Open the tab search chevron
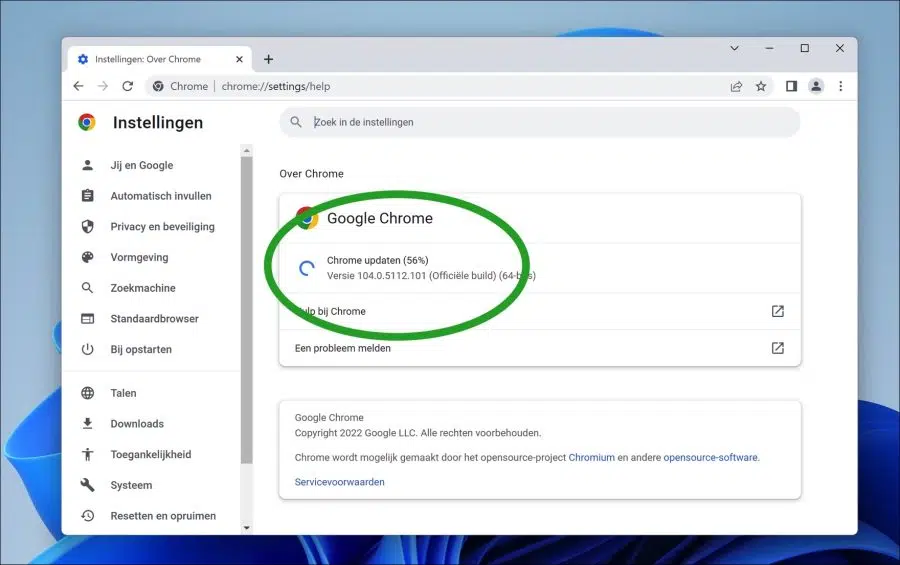This screenshot has width=900, height=565. [734, 48]
